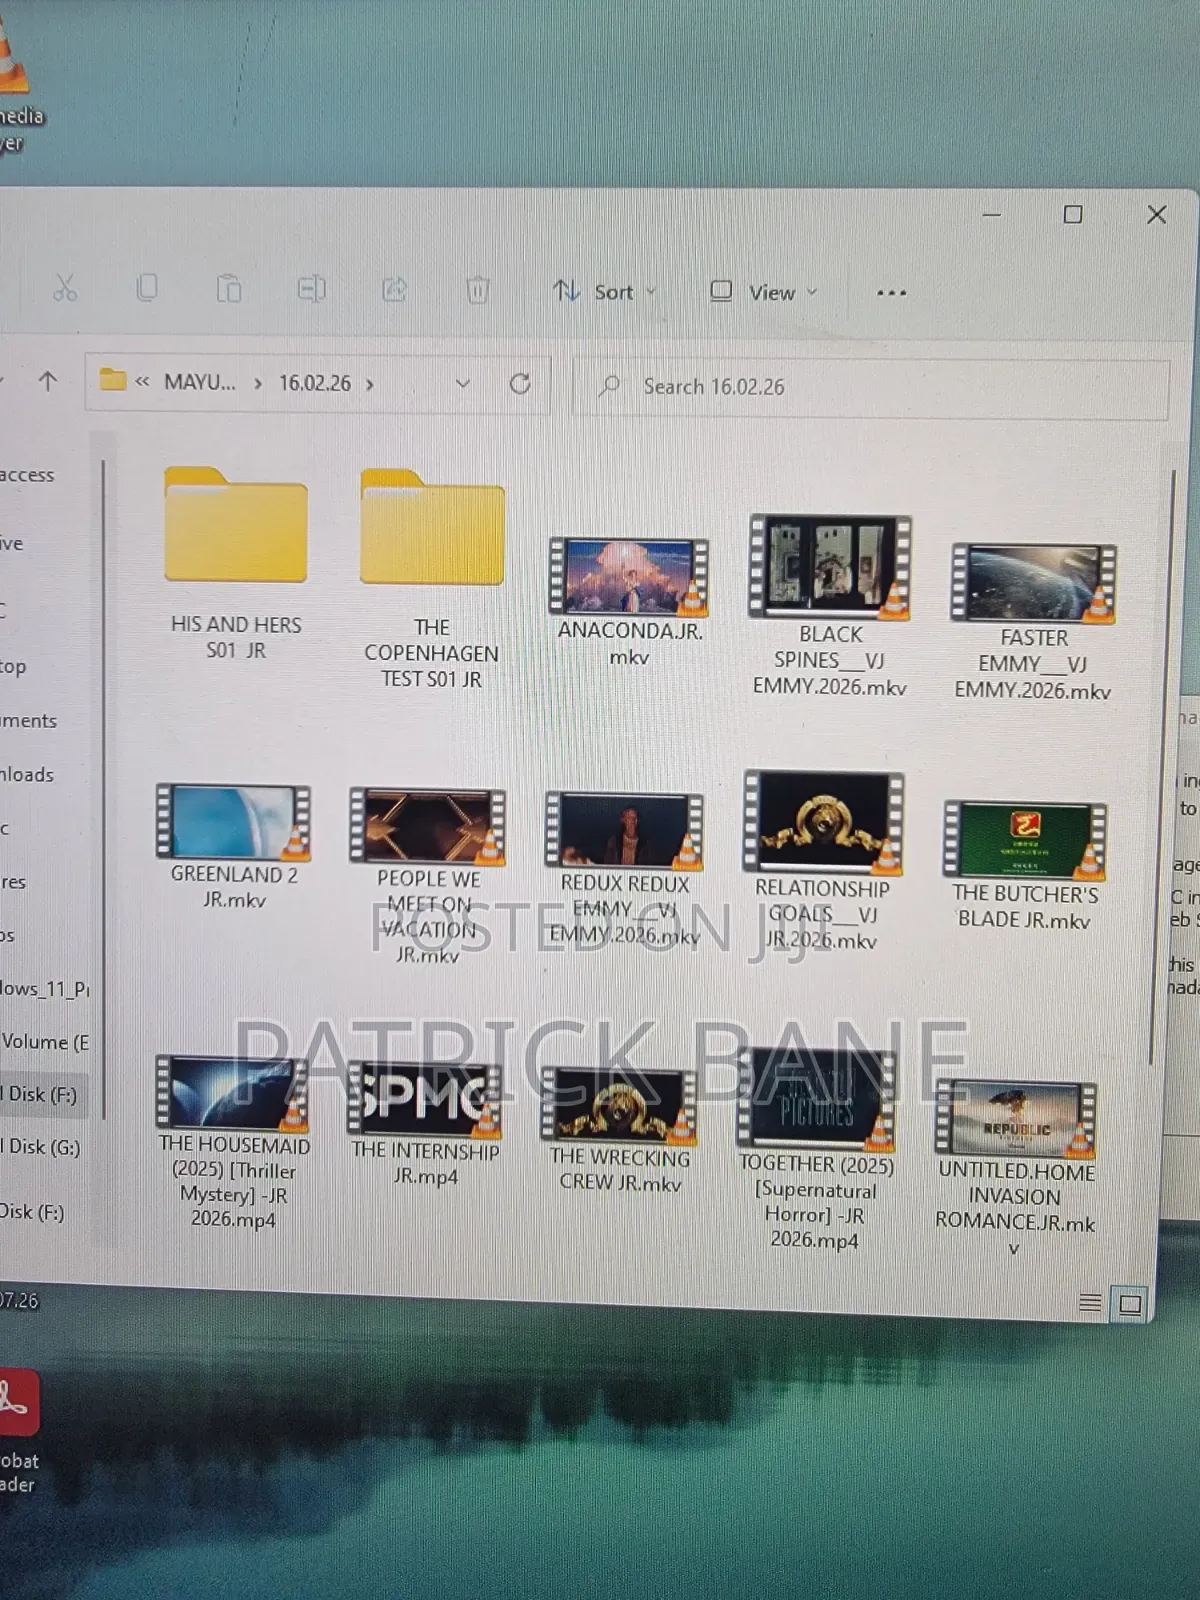This screenshot has height=1600, width=1200.
Task: Select TOGETHER (2025) Supernatural Horror mp4 file
Action: 815,1148
